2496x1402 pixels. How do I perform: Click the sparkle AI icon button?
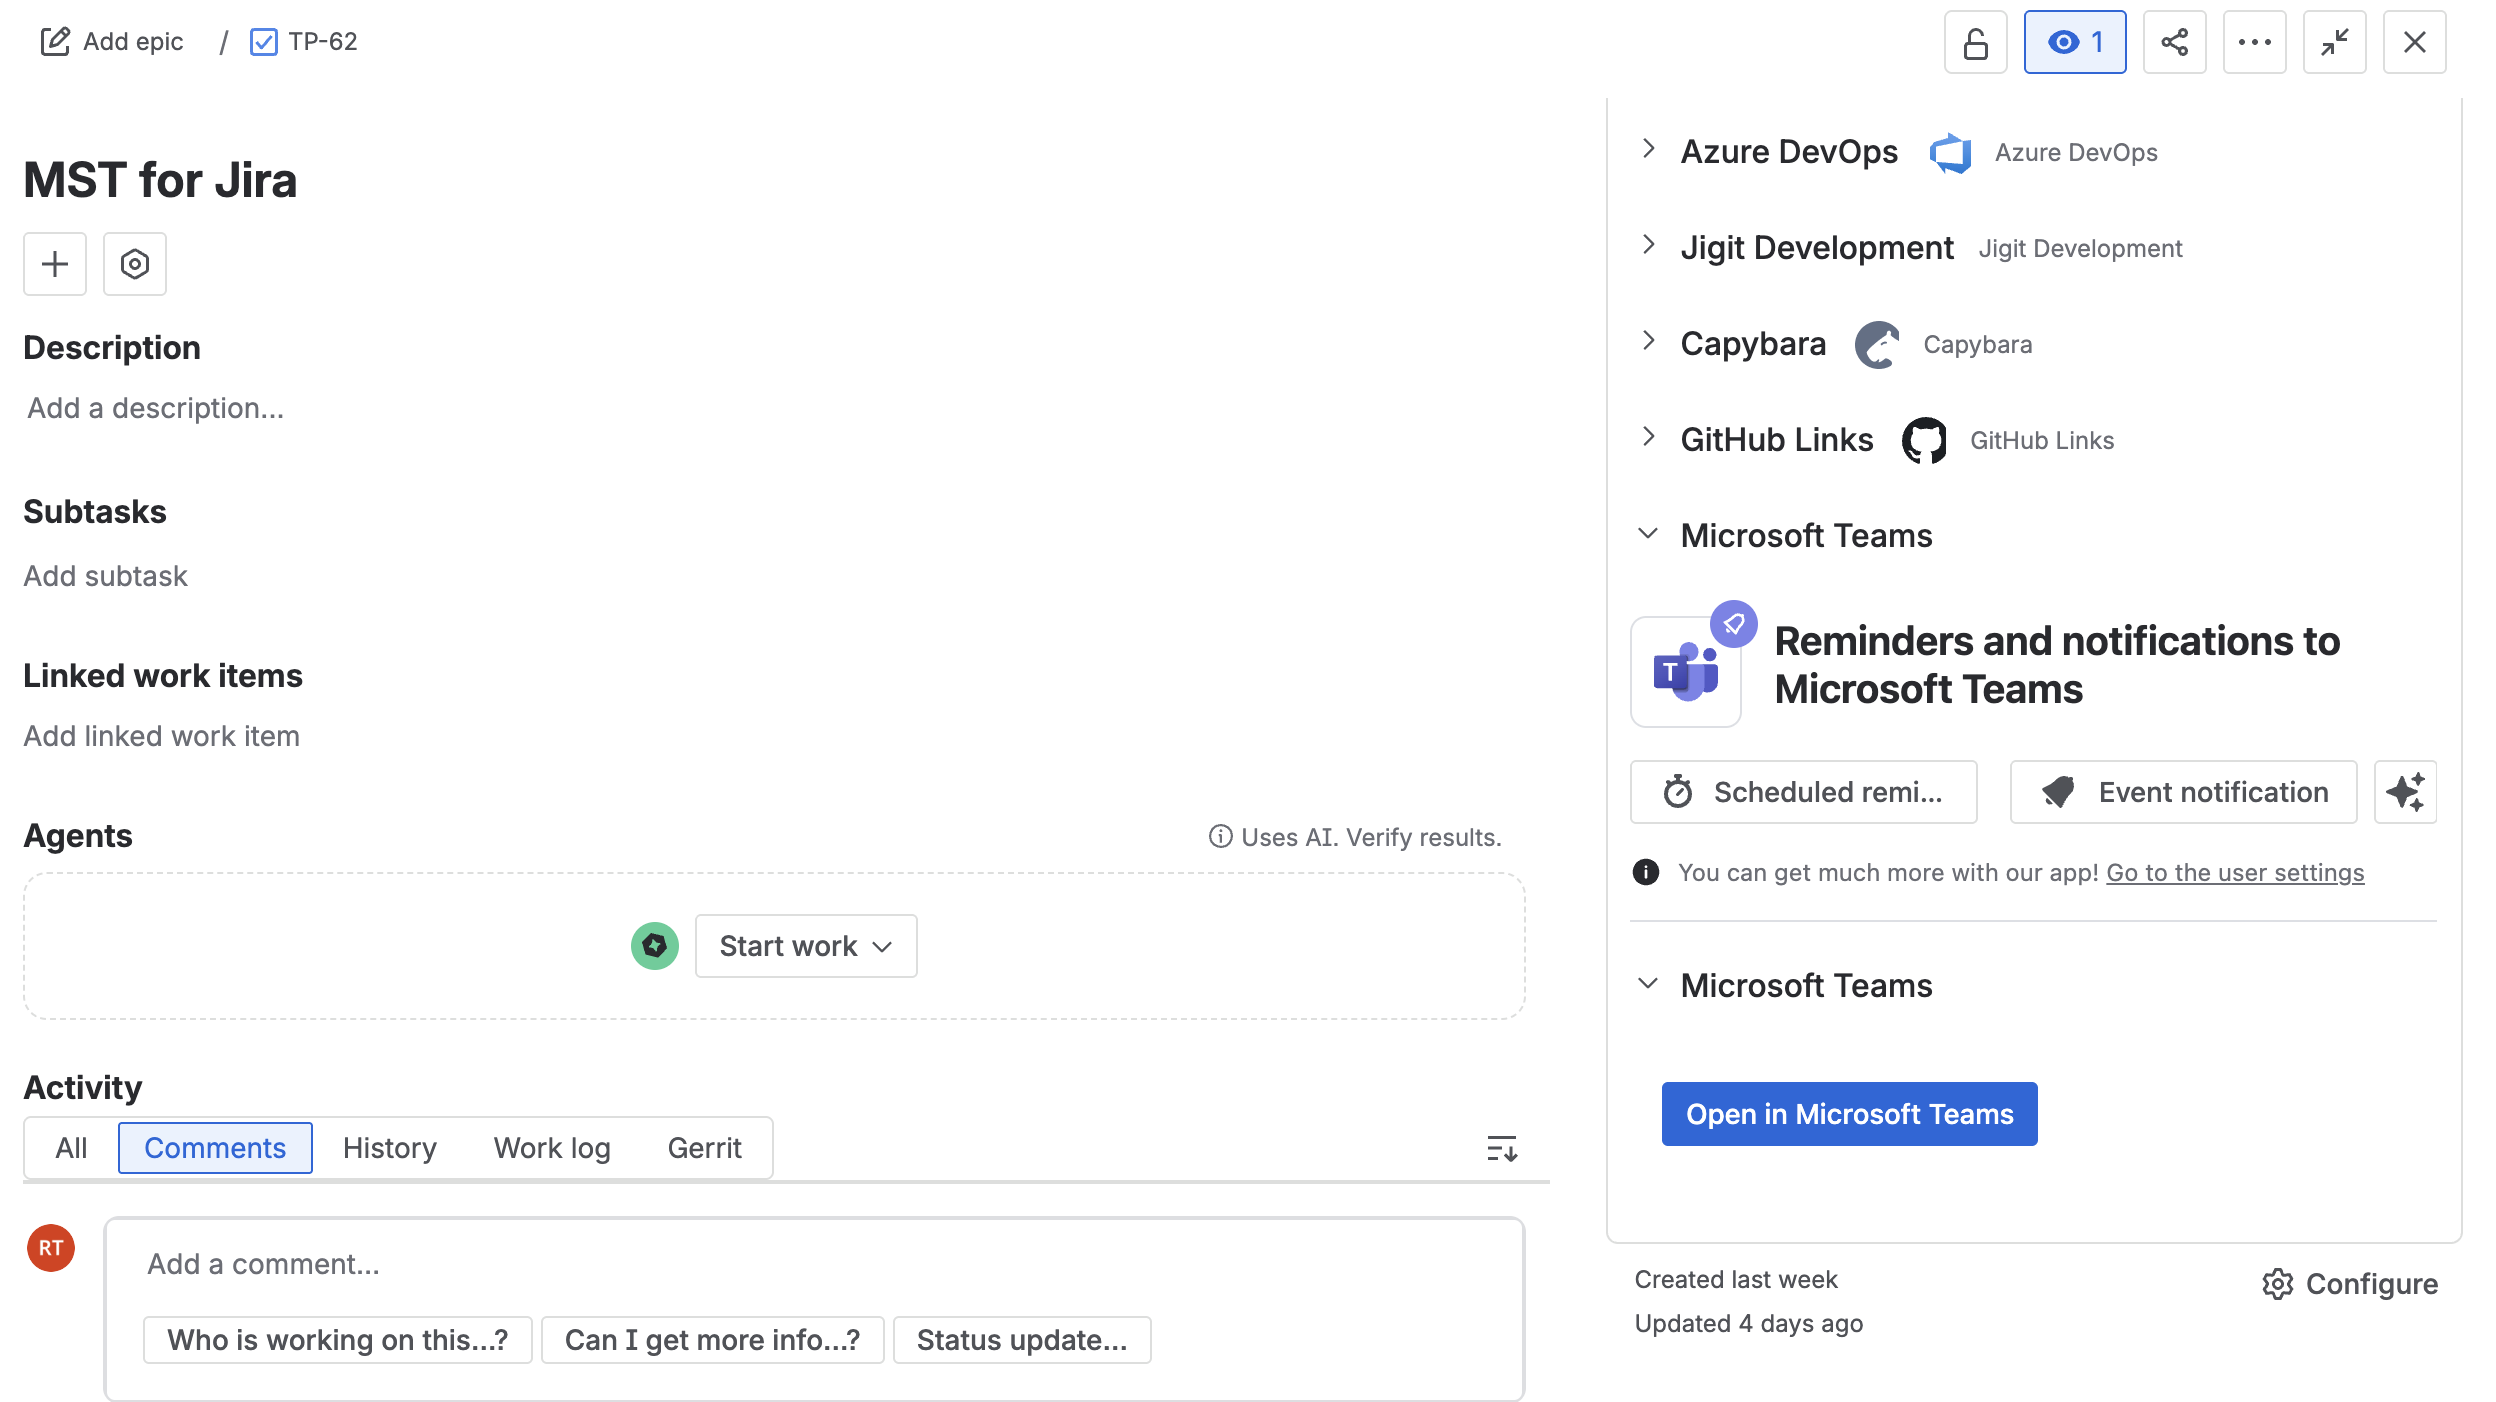(x=2405, y=792)
